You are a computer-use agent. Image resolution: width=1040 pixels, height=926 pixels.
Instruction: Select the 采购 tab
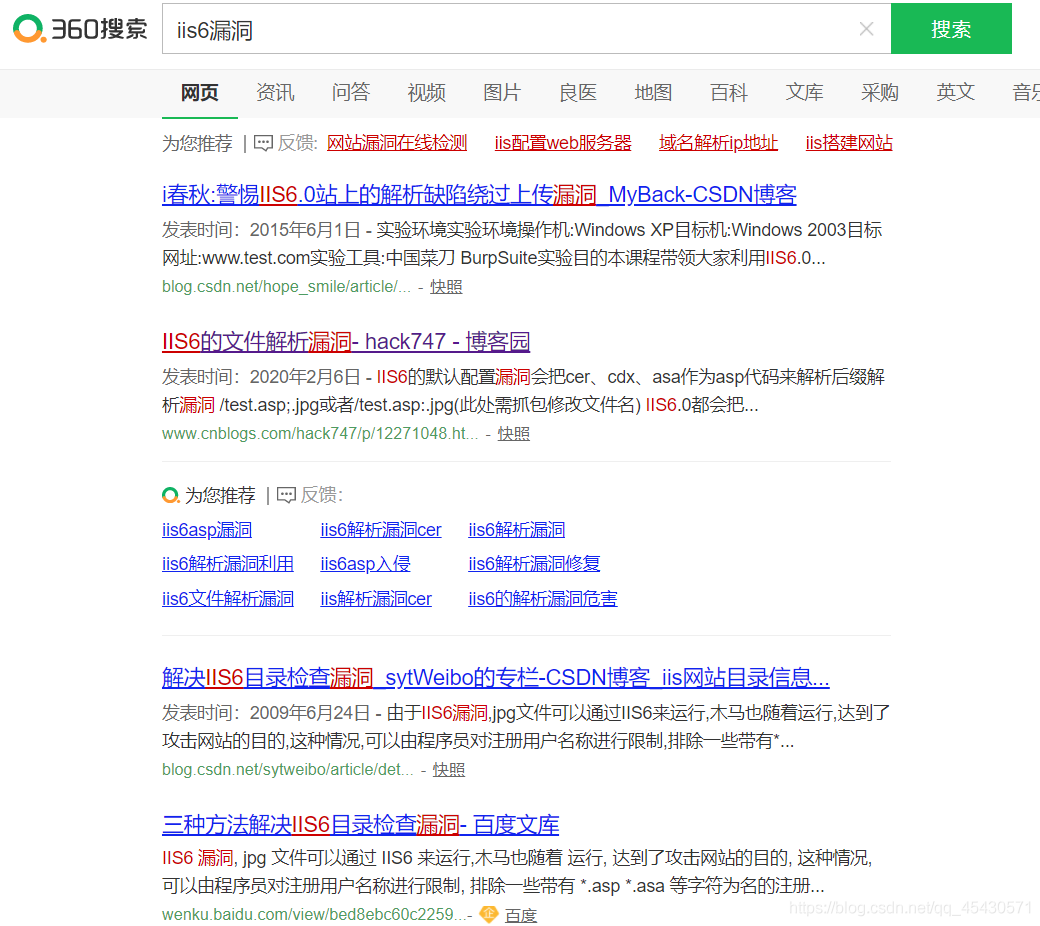click(880, 92)
